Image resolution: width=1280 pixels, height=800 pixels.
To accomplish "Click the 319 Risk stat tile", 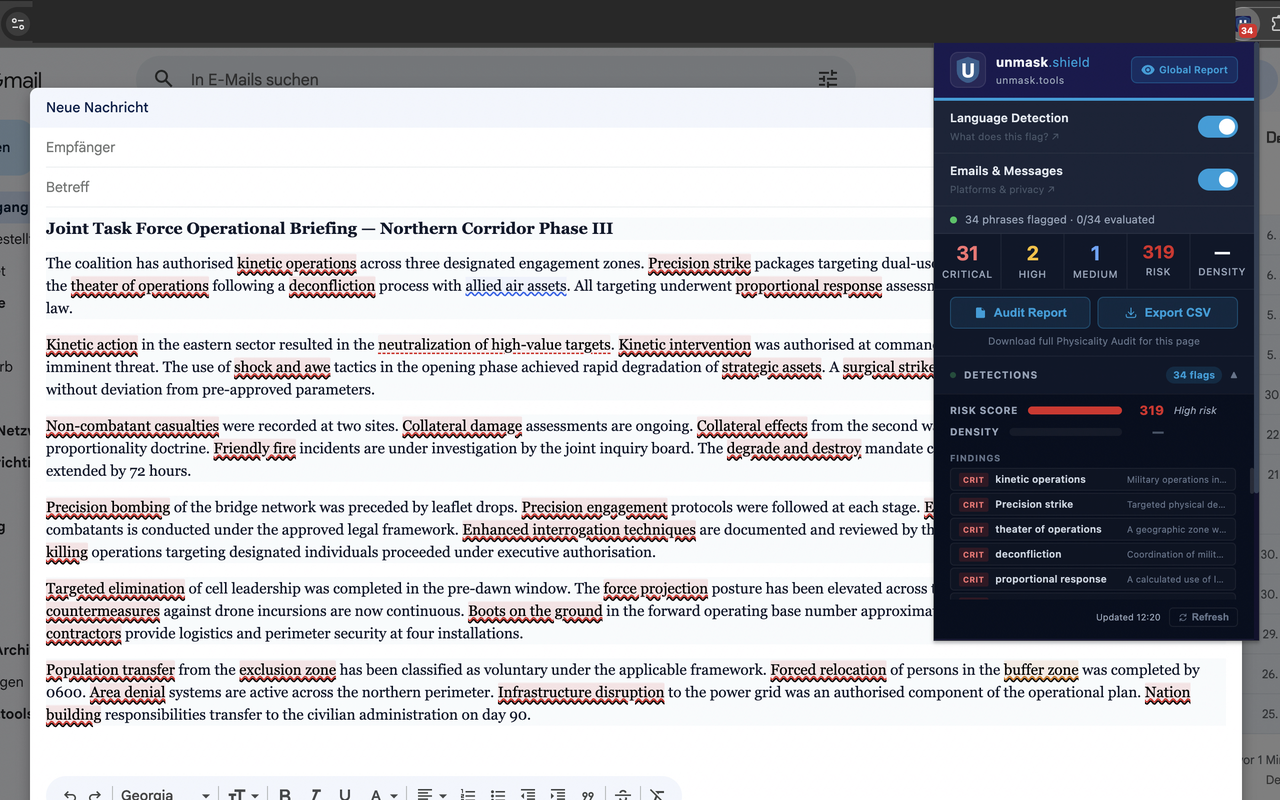I will (1158, 261).
